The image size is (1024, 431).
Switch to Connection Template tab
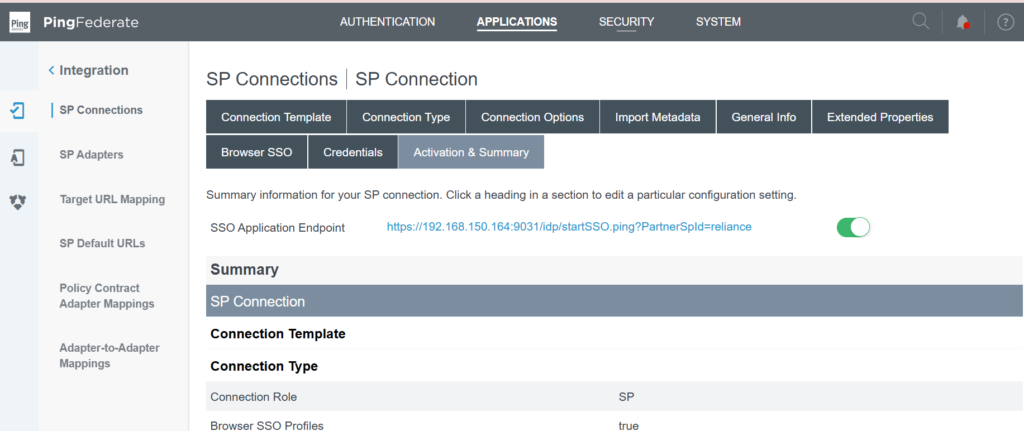[x=276, y=117]
